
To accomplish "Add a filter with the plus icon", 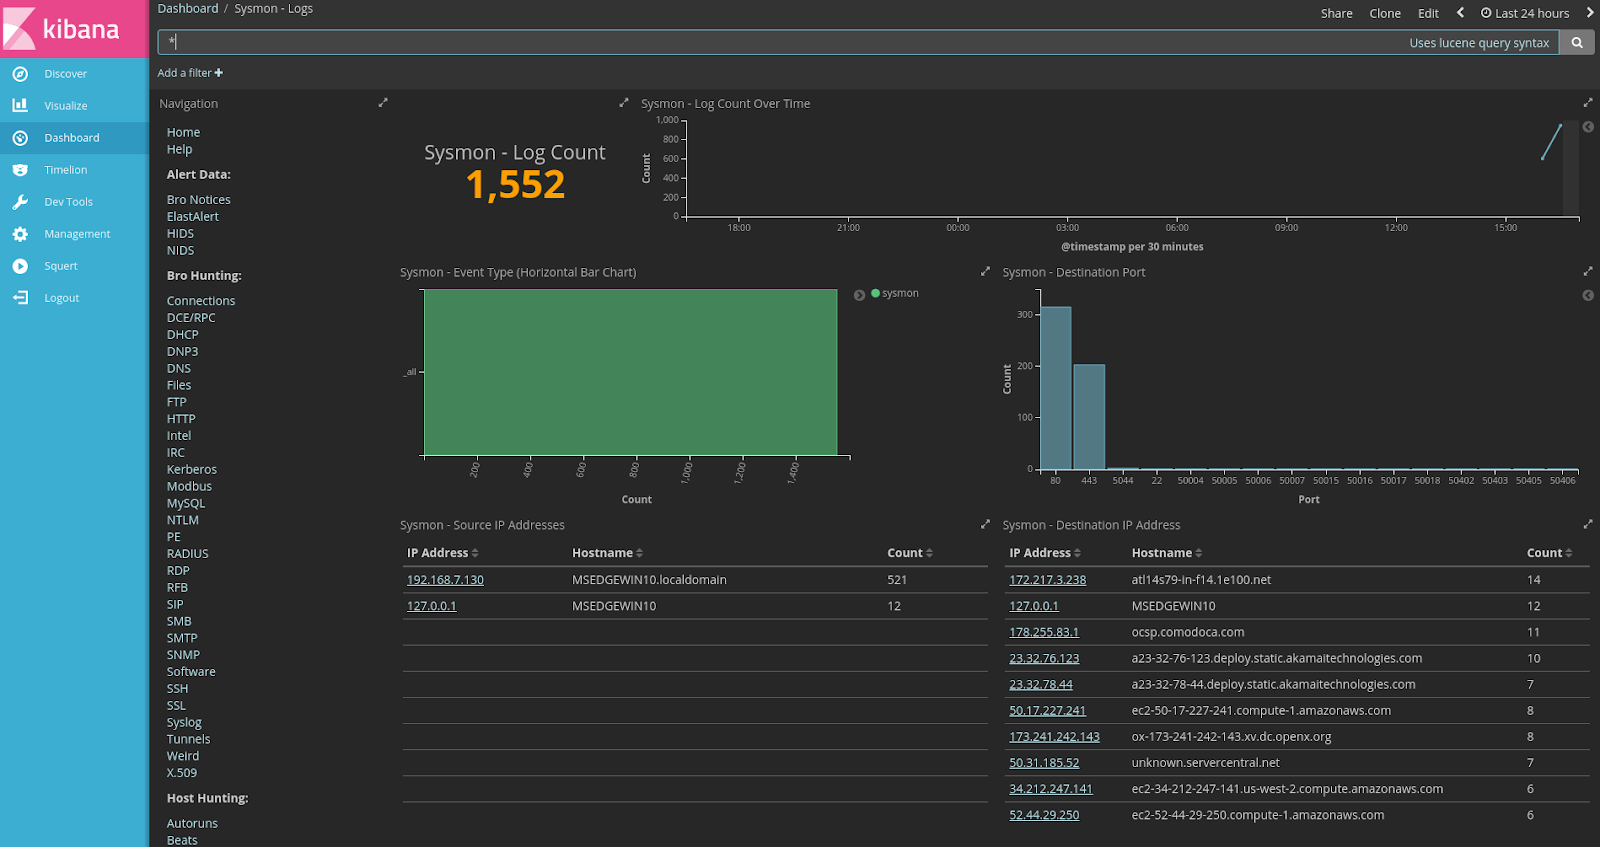I will point(219,73).
